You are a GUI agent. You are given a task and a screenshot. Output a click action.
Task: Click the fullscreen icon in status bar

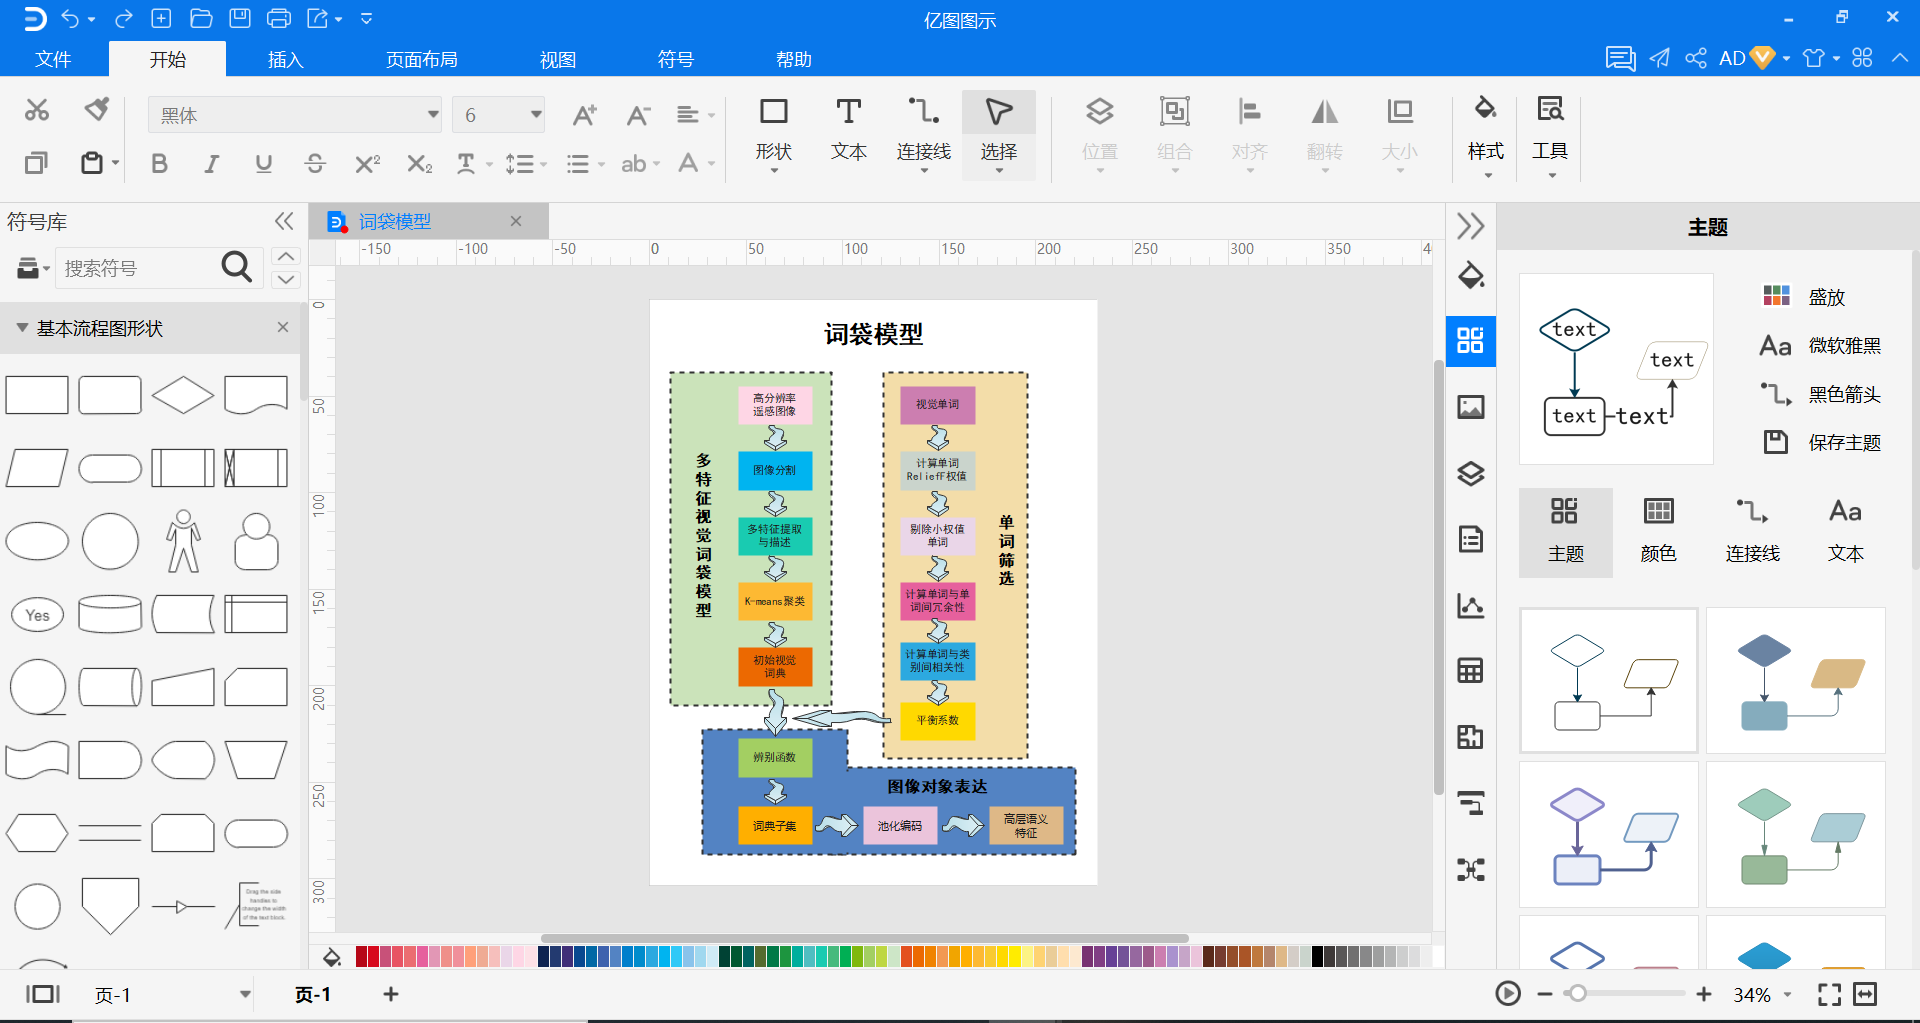pos(1829,994)
